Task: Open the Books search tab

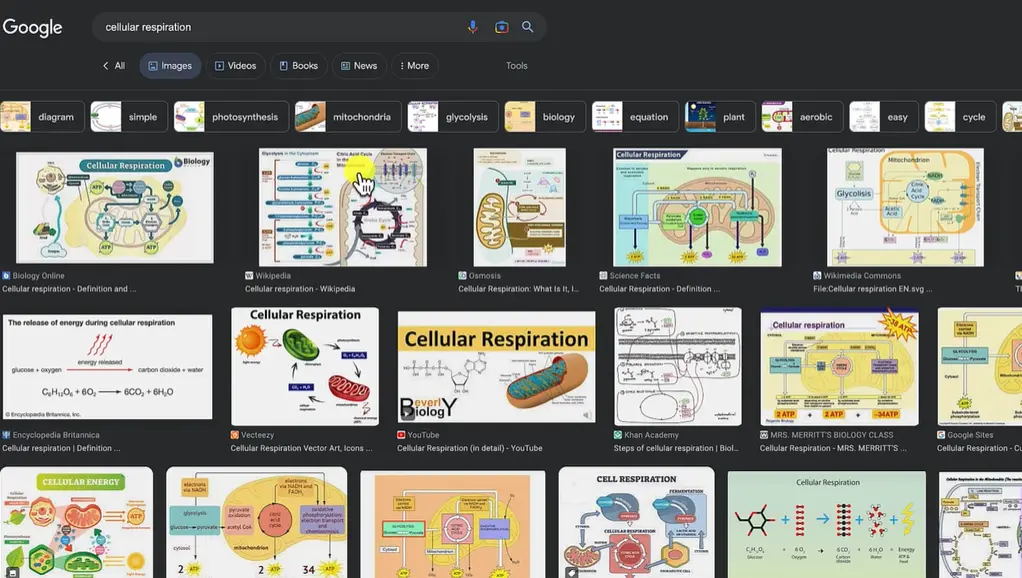Action: click(298, 66)
